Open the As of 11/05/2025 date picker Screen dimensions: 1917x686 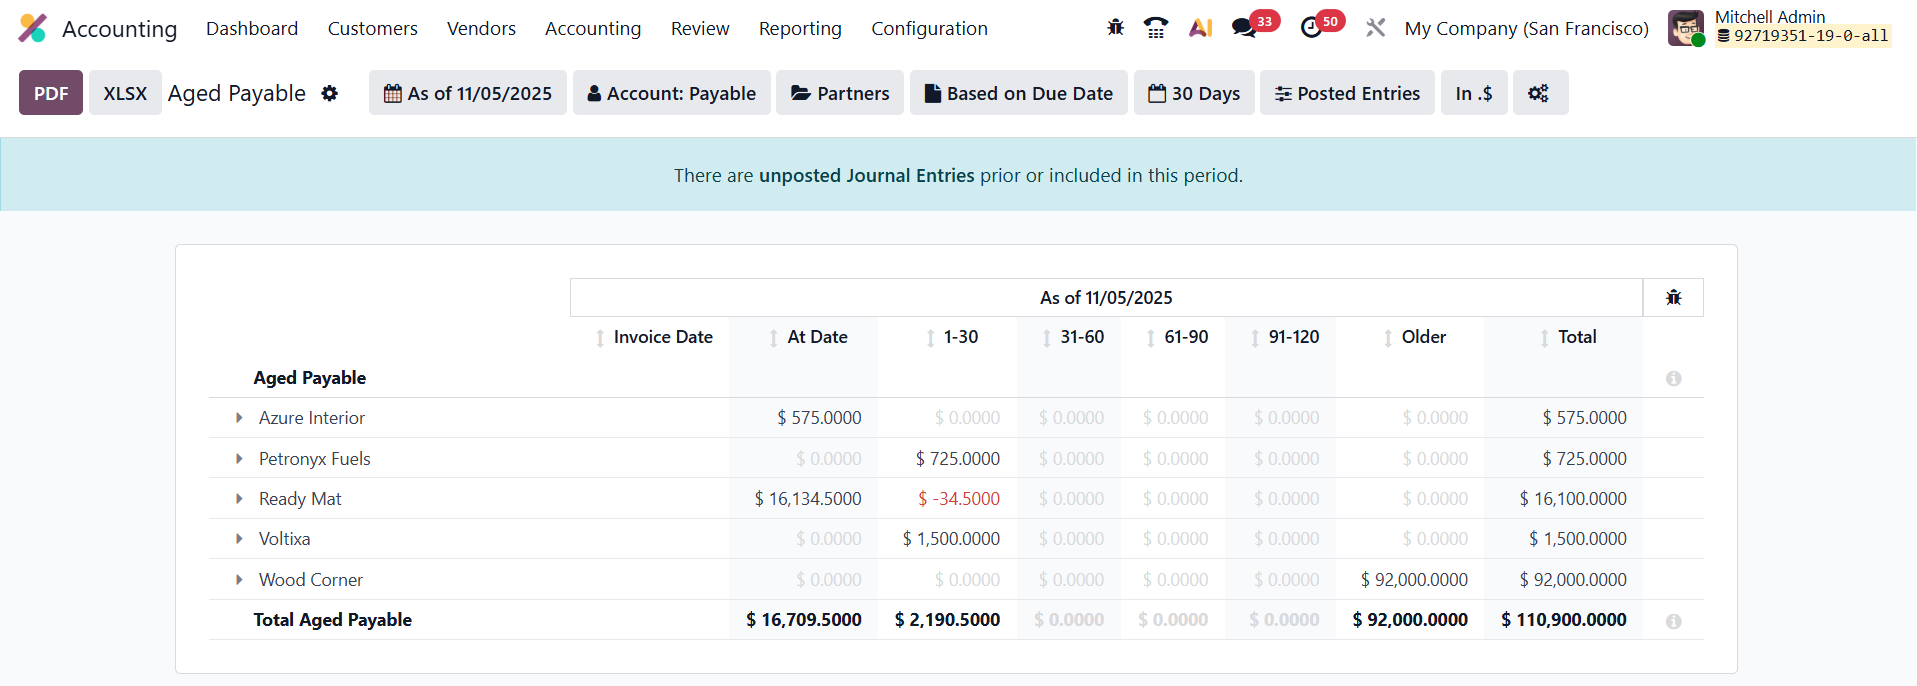468,93
